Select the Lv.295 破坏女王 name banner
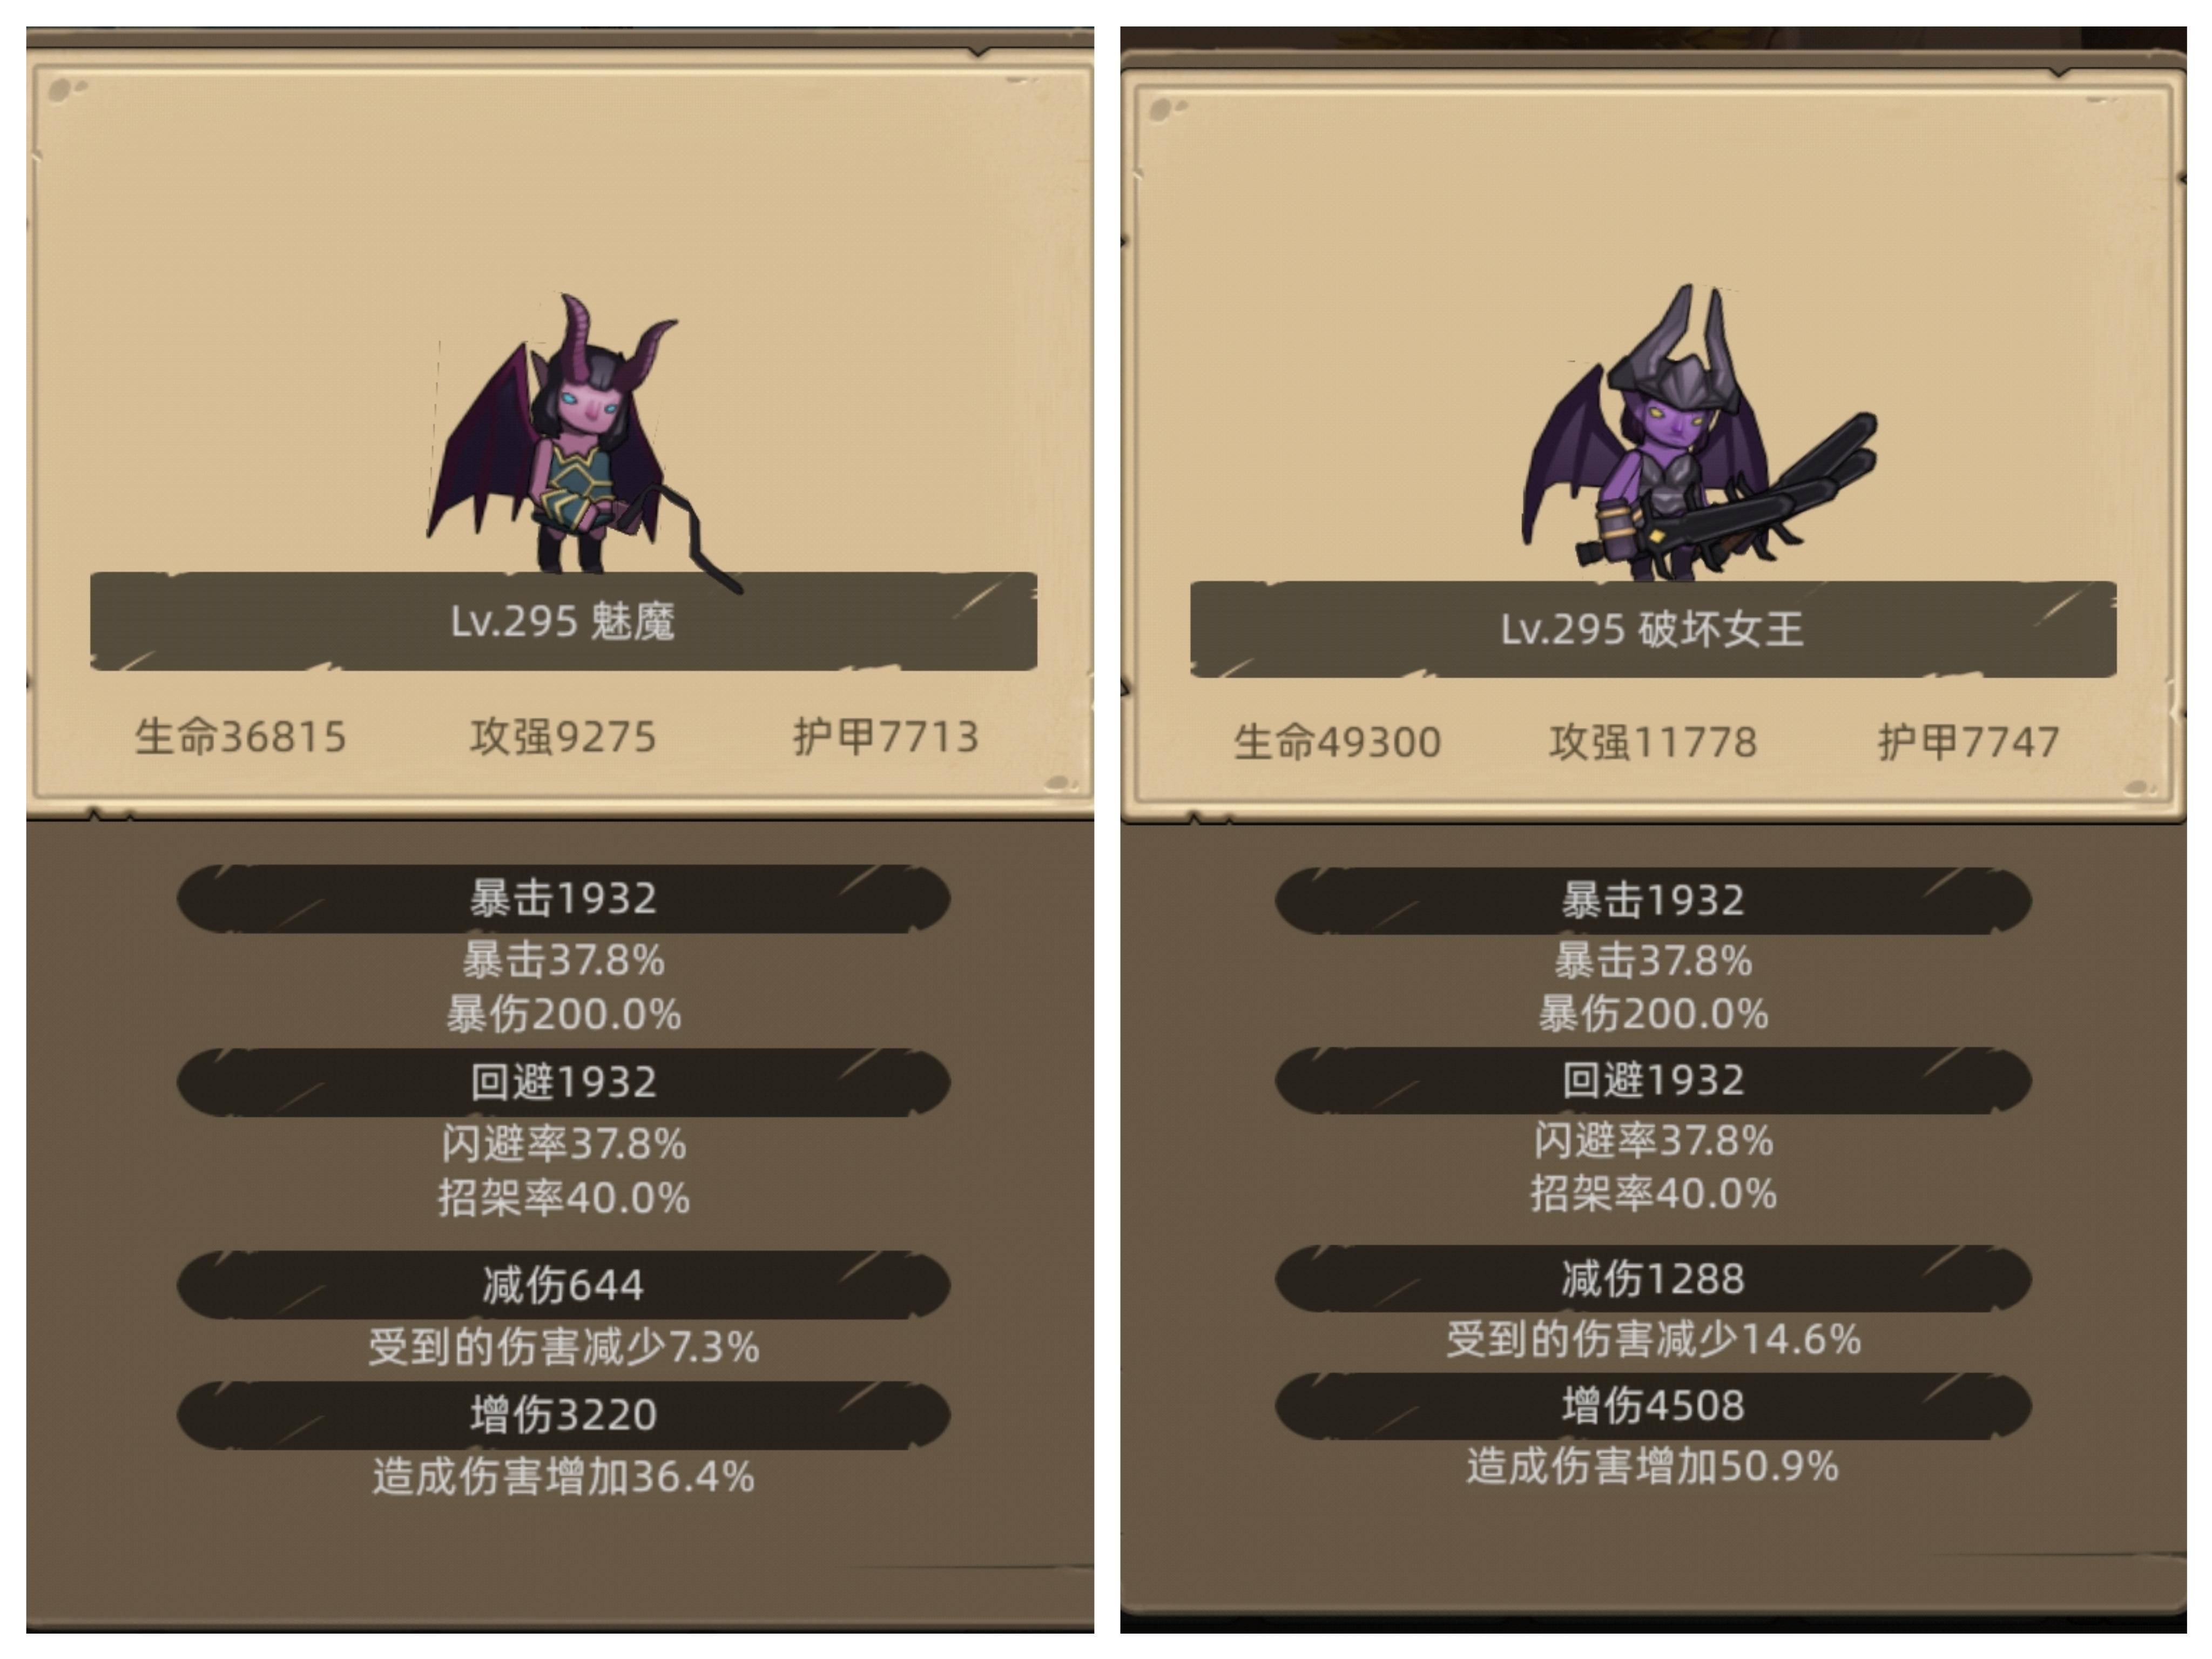Screen dimensions: 2212x1659 1653,629
